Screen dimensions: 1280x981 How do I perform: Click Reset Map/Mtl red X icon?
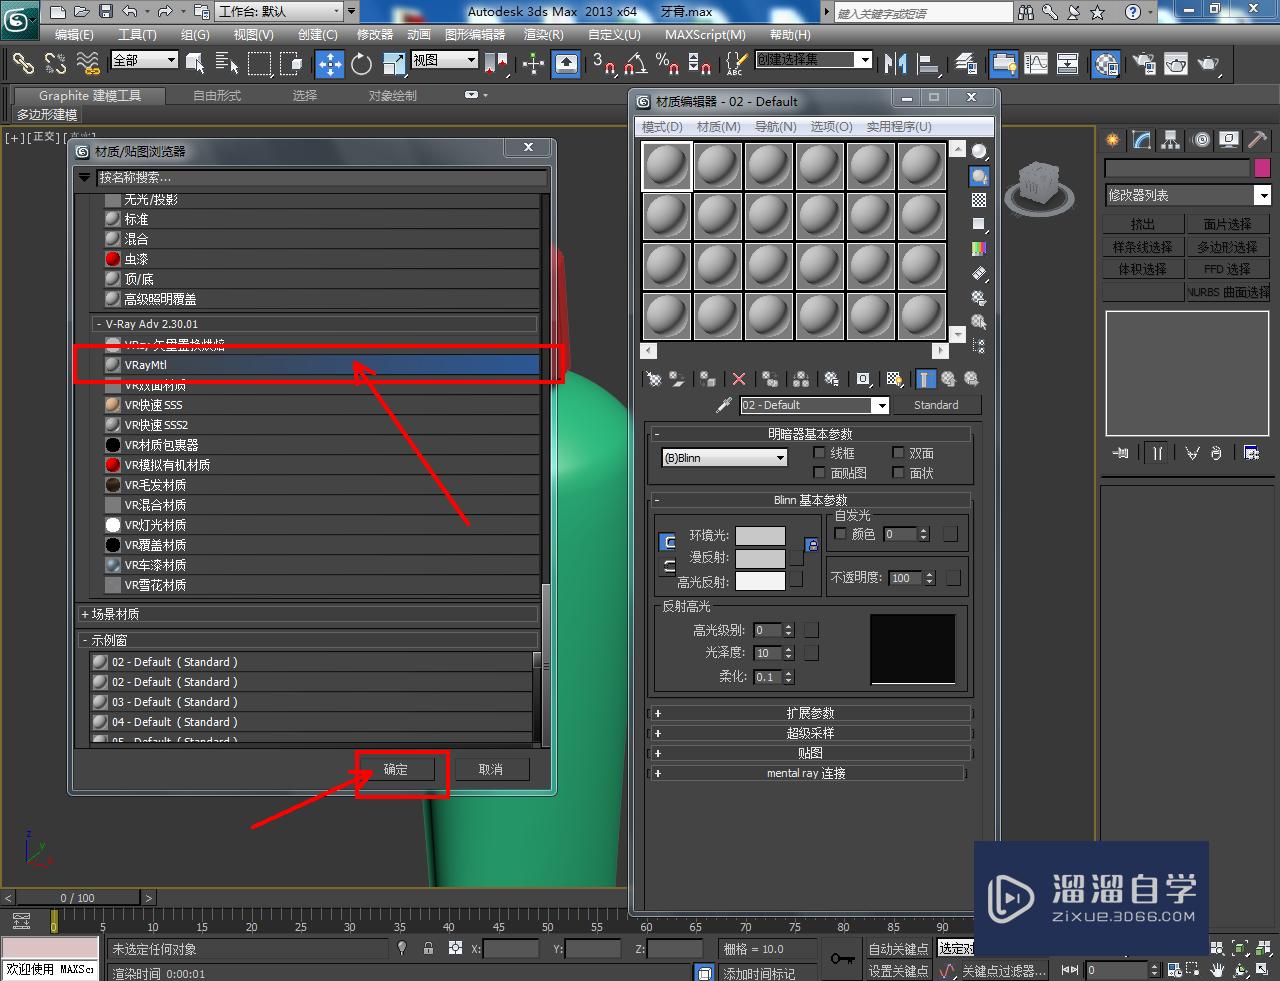point(739,379)
